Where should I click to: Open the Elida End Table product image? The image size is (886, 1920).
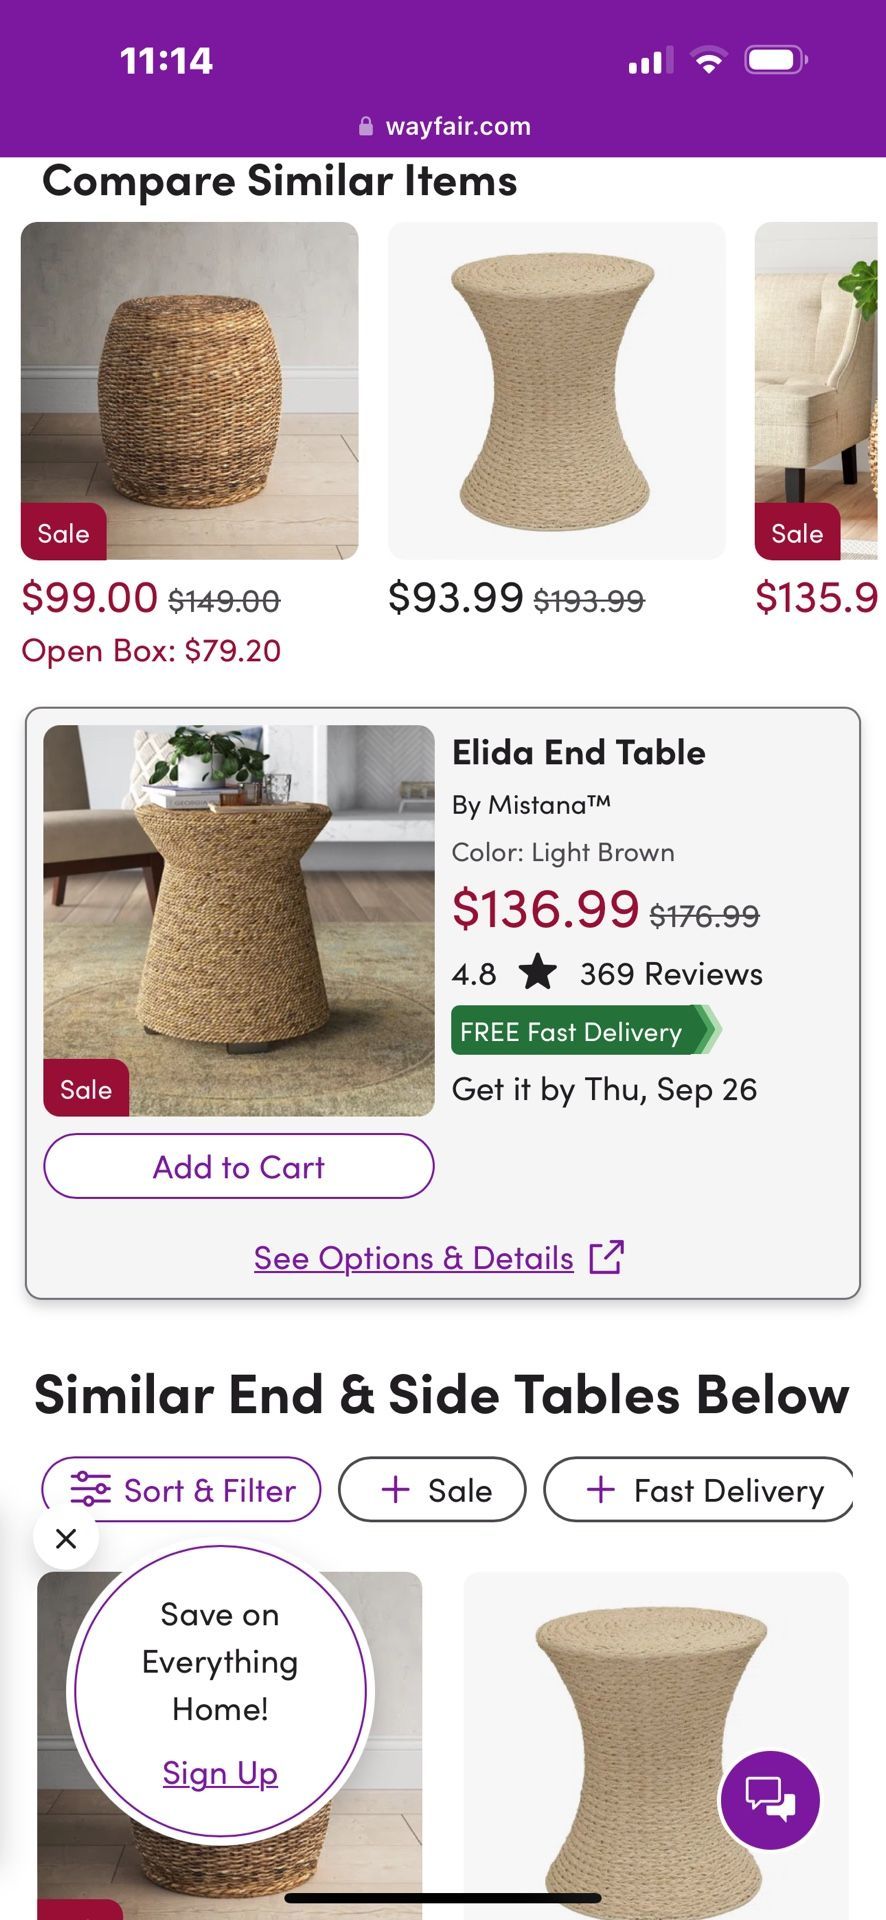(x=238, y=920)
